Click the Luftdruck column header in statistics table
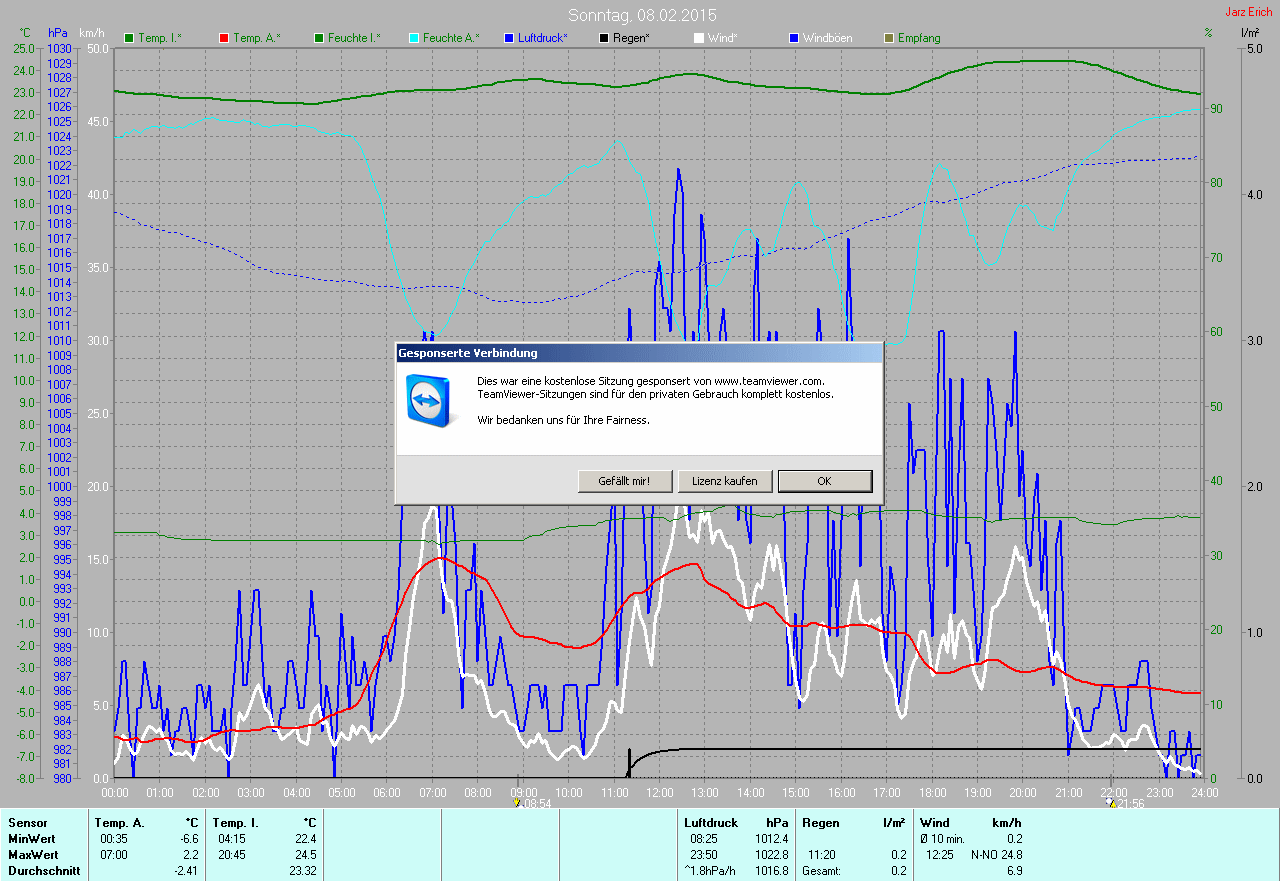 click(x=709, y=822)
